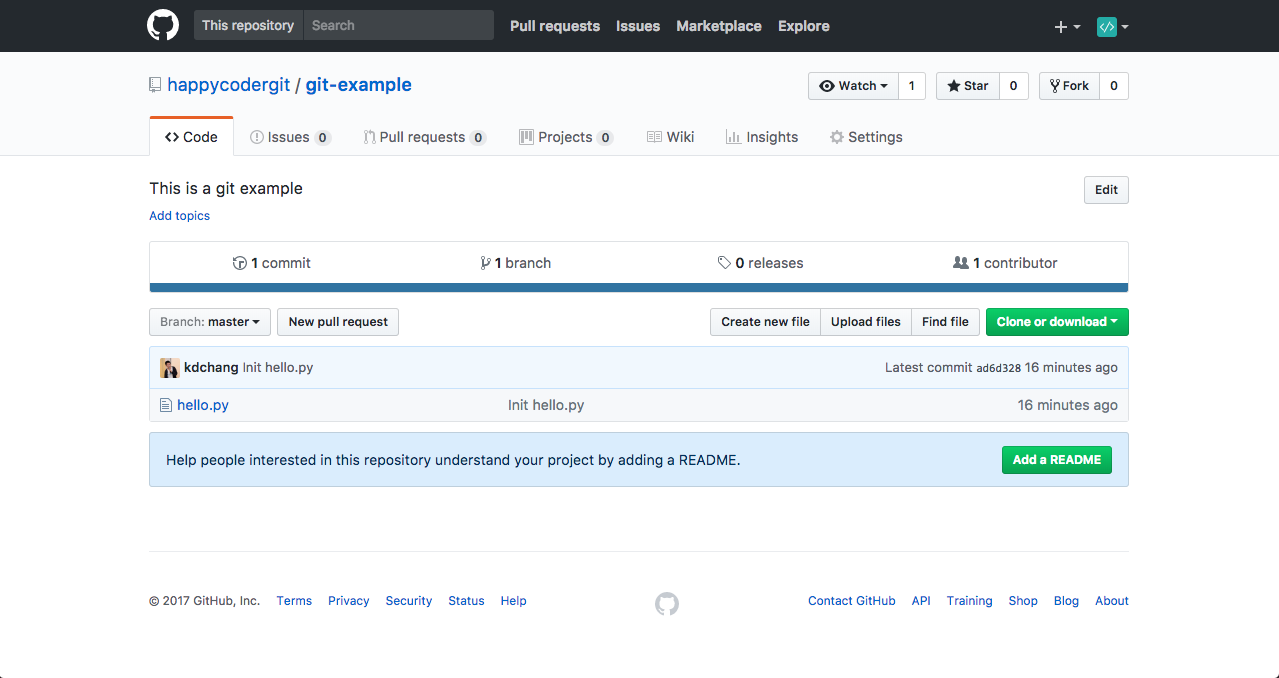Open footer Help link
Viewport: 1279px width, 678px height.
tap(514, 601)
